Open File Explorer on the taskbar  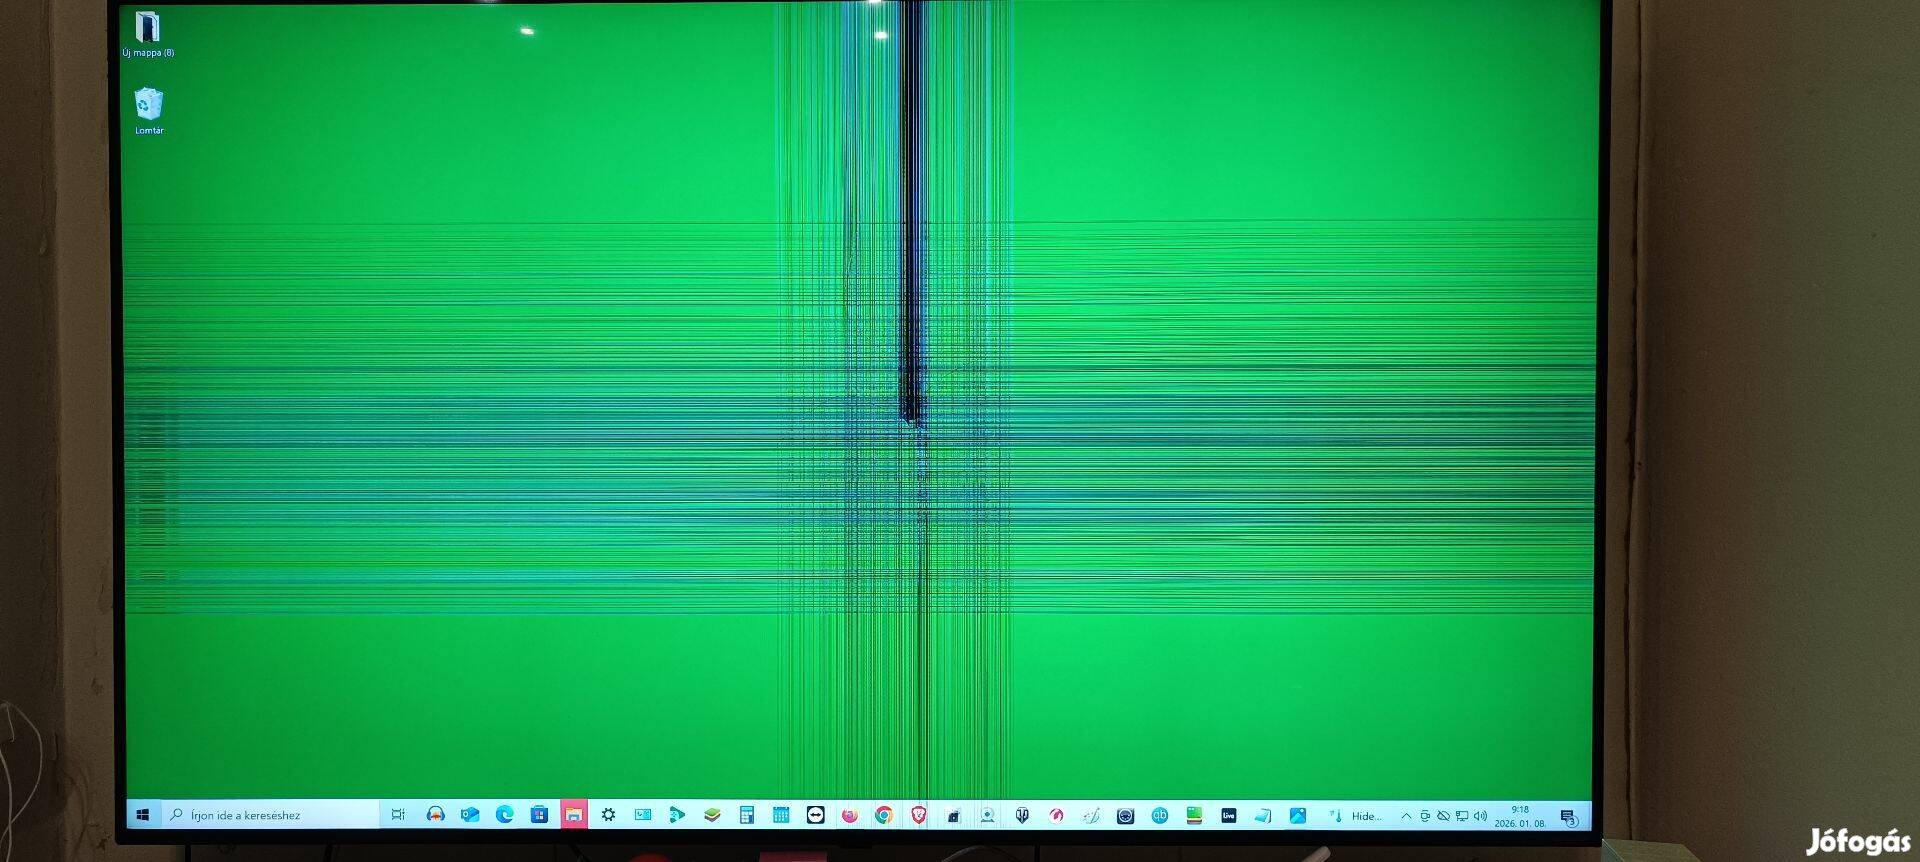pos(573,815)
